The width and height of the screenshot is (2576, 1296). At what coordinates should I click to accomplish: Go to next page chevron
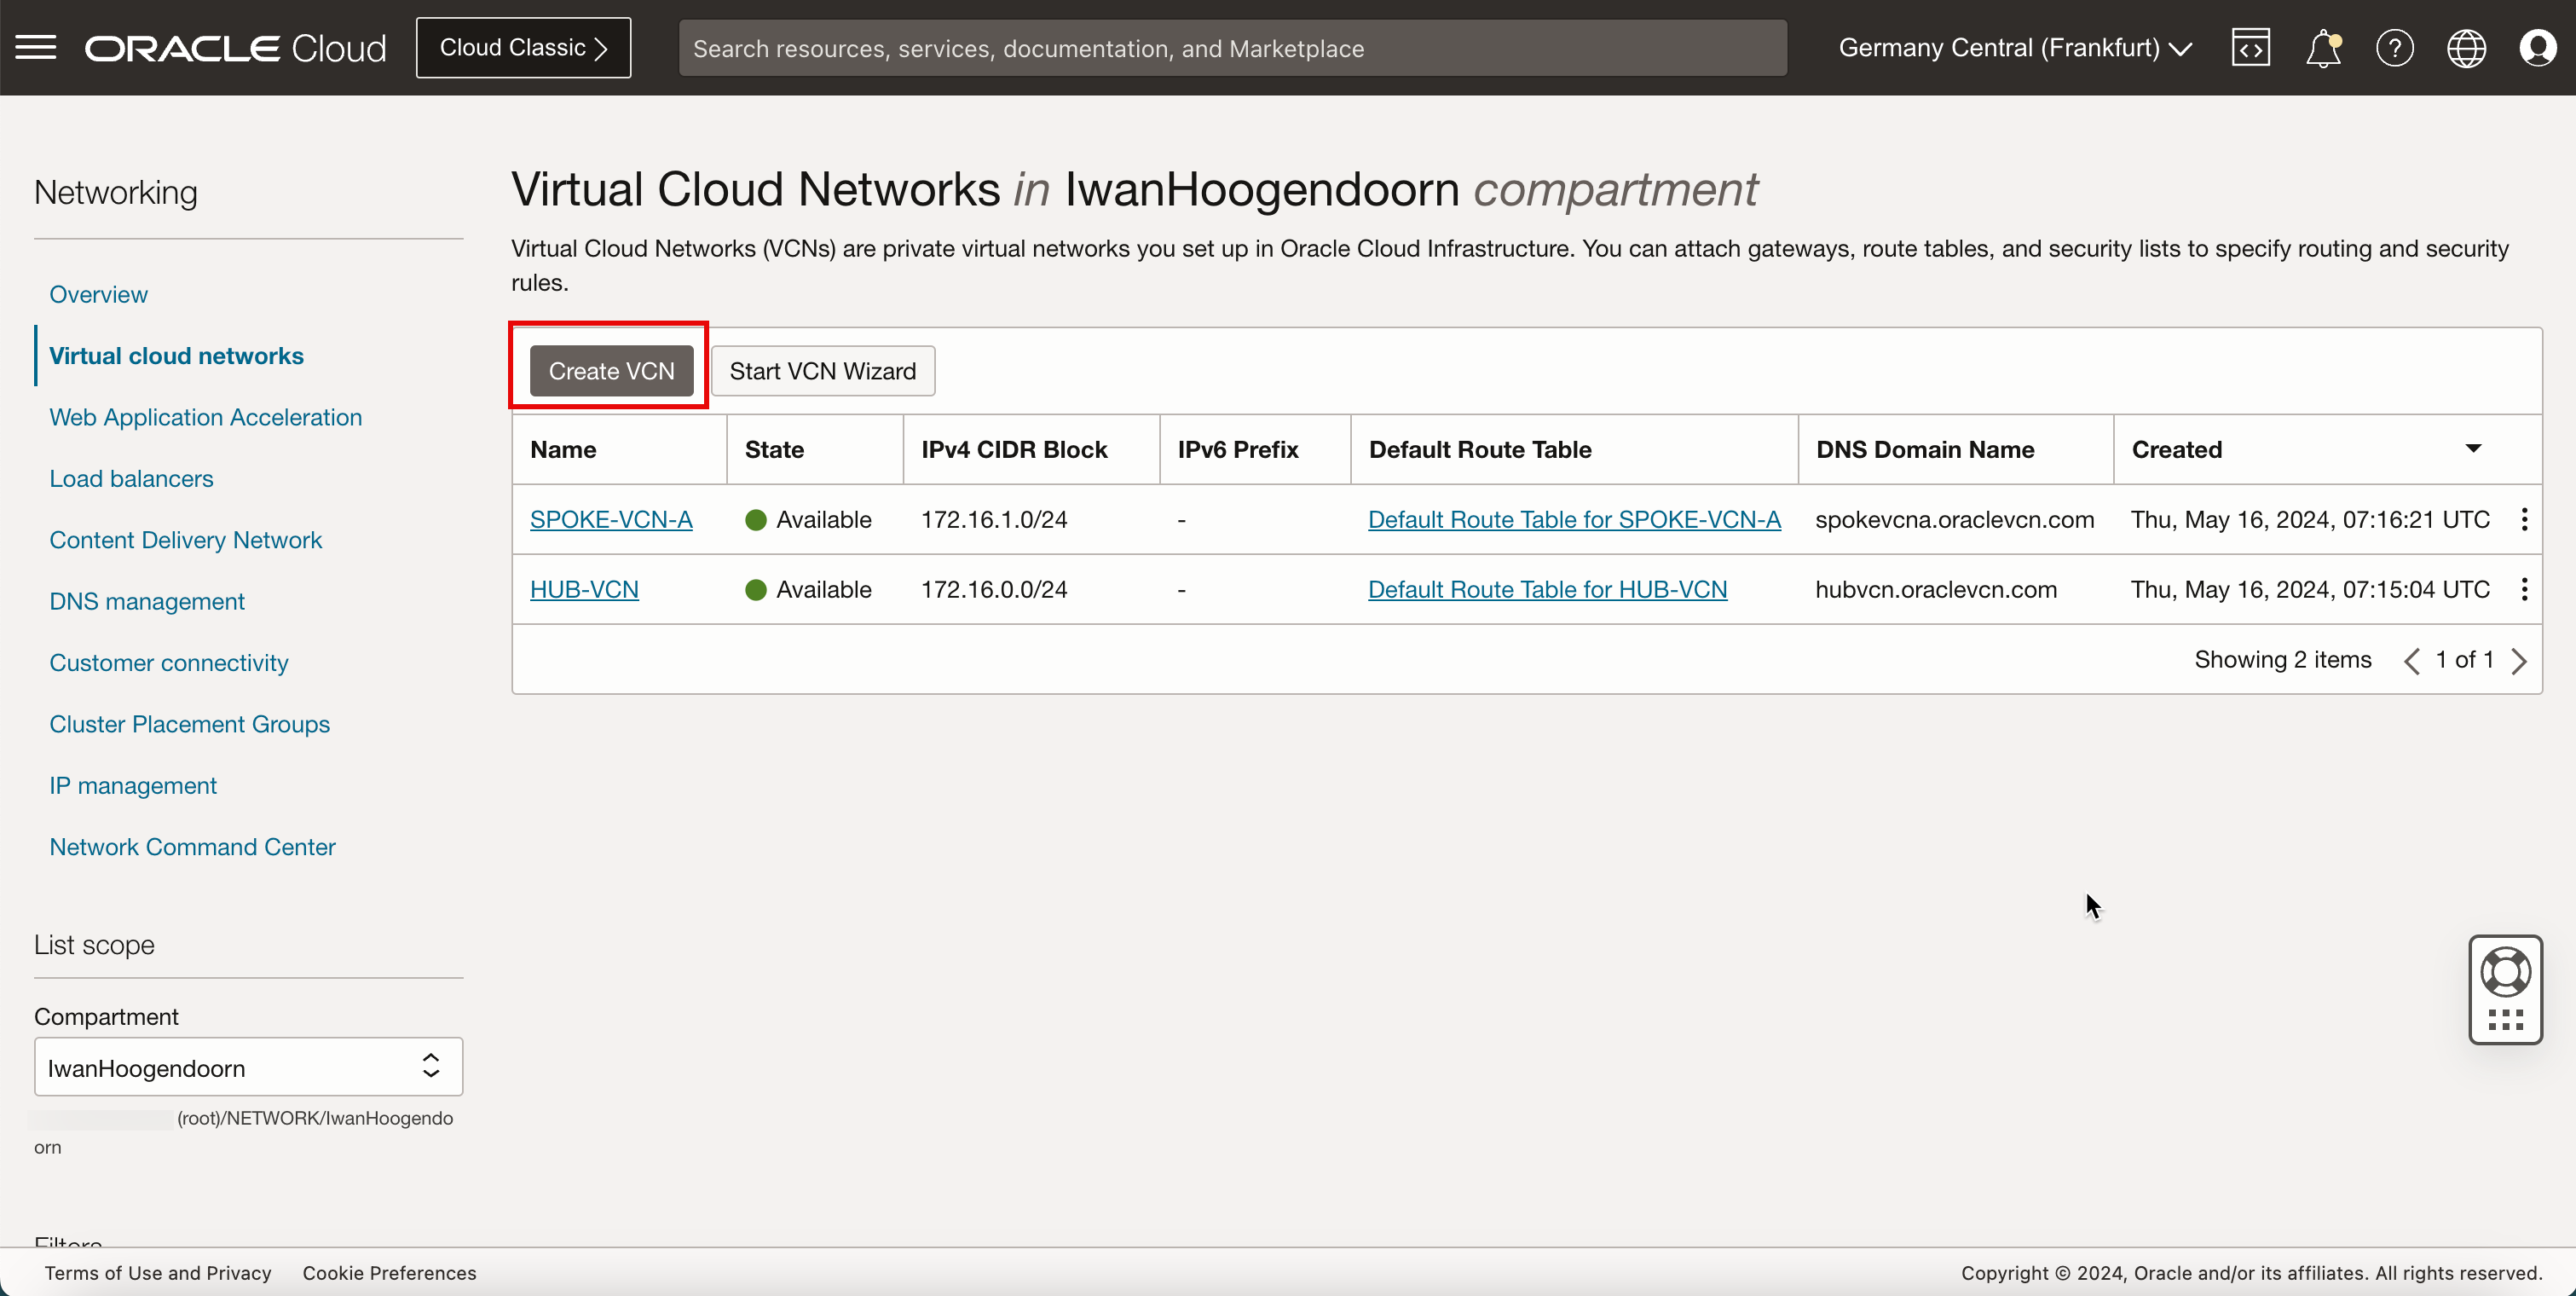(2519, 660)
